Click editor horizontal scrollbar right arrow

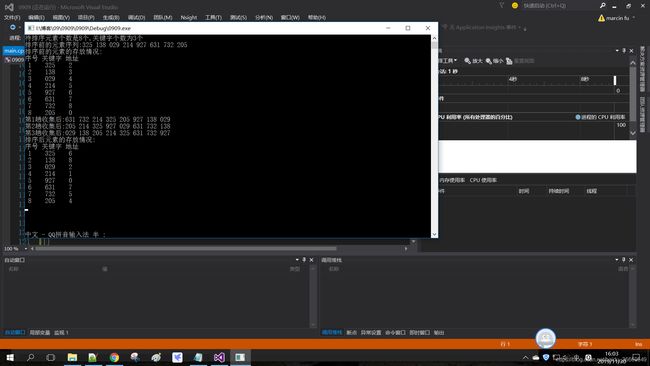point(406,249)
